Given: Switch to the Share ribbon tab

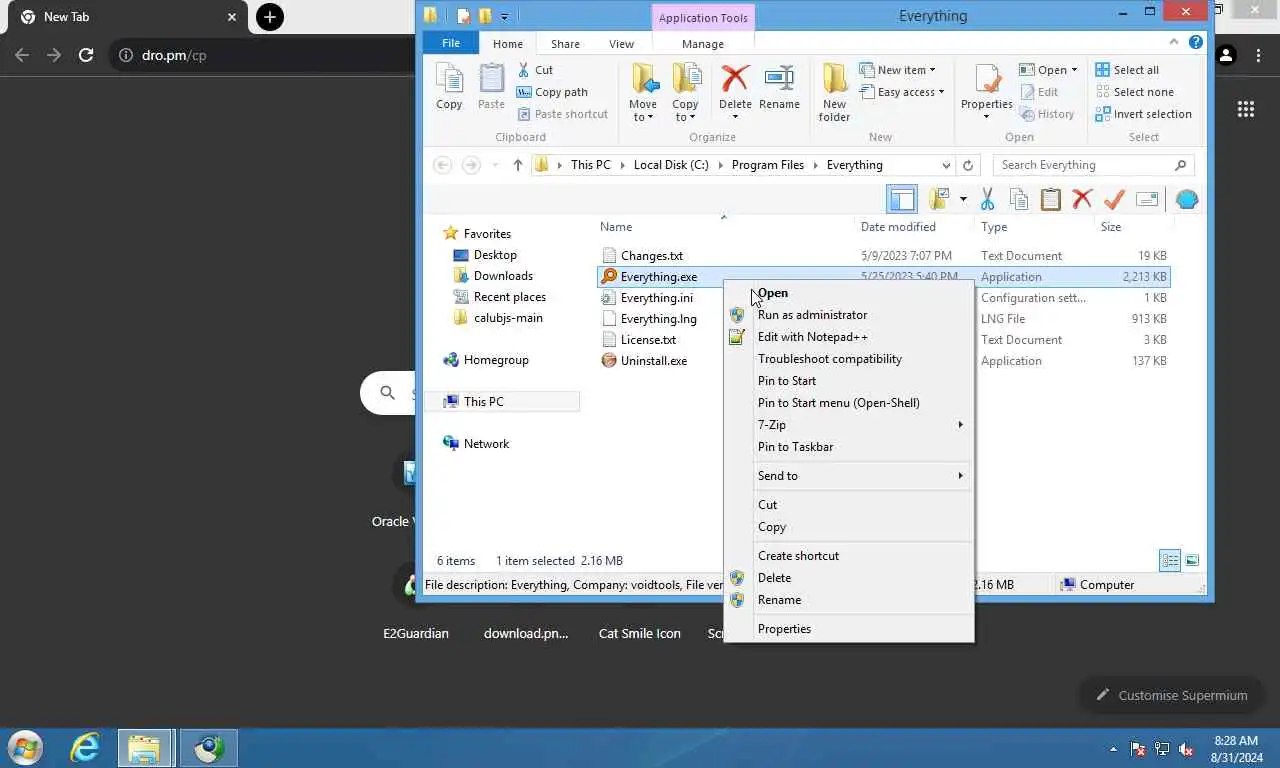Looking at the screenshot, I should (565, 44).
